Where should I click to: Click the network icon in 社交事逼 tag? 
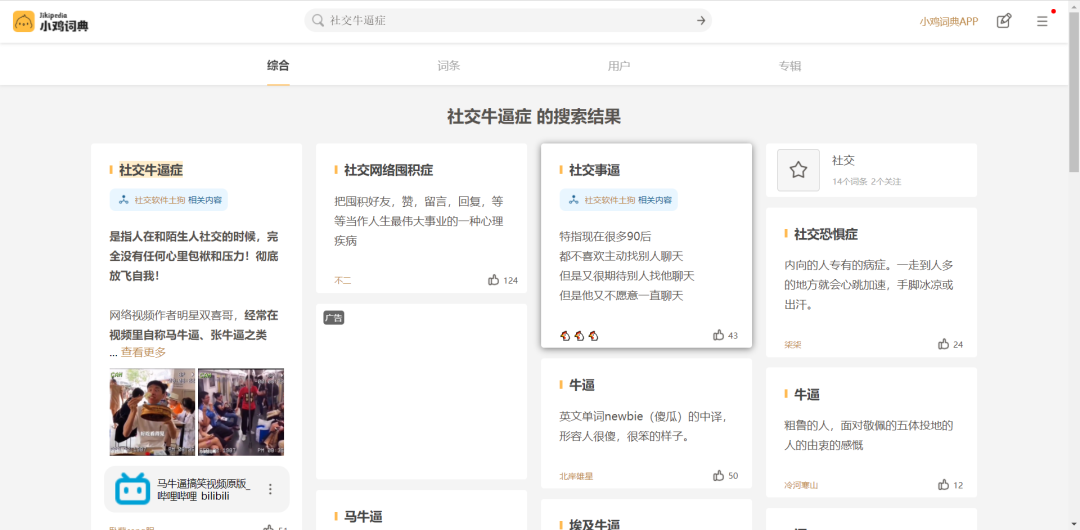click(574, 200)
